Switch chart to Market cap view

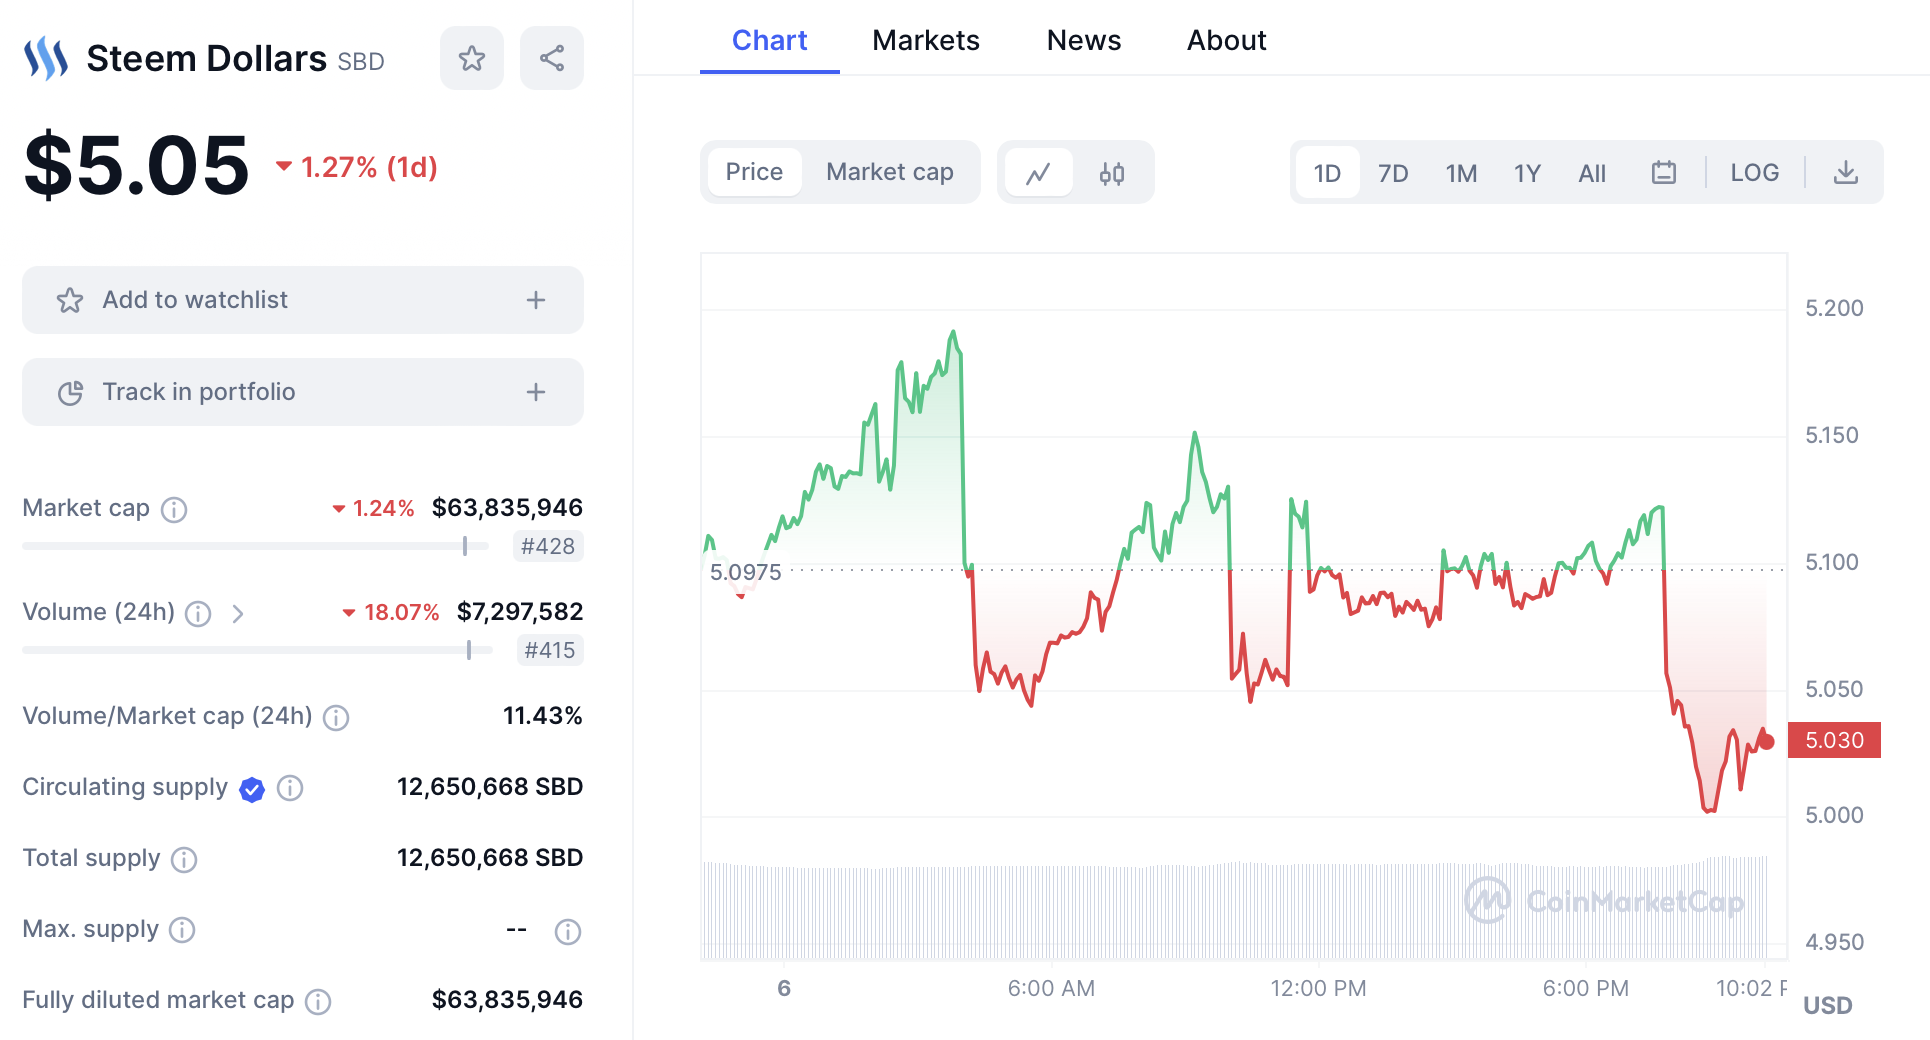[889, 172]
